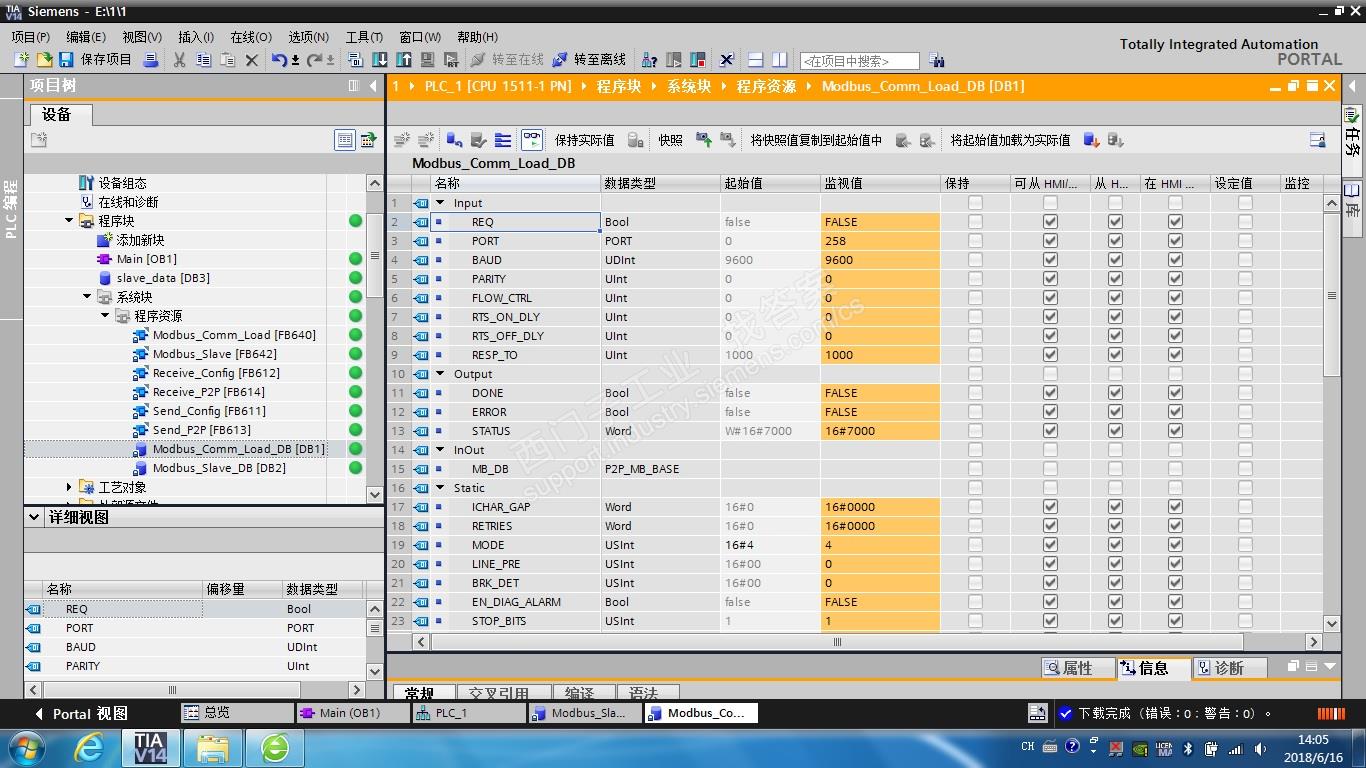Split editor space vertically

780,60
